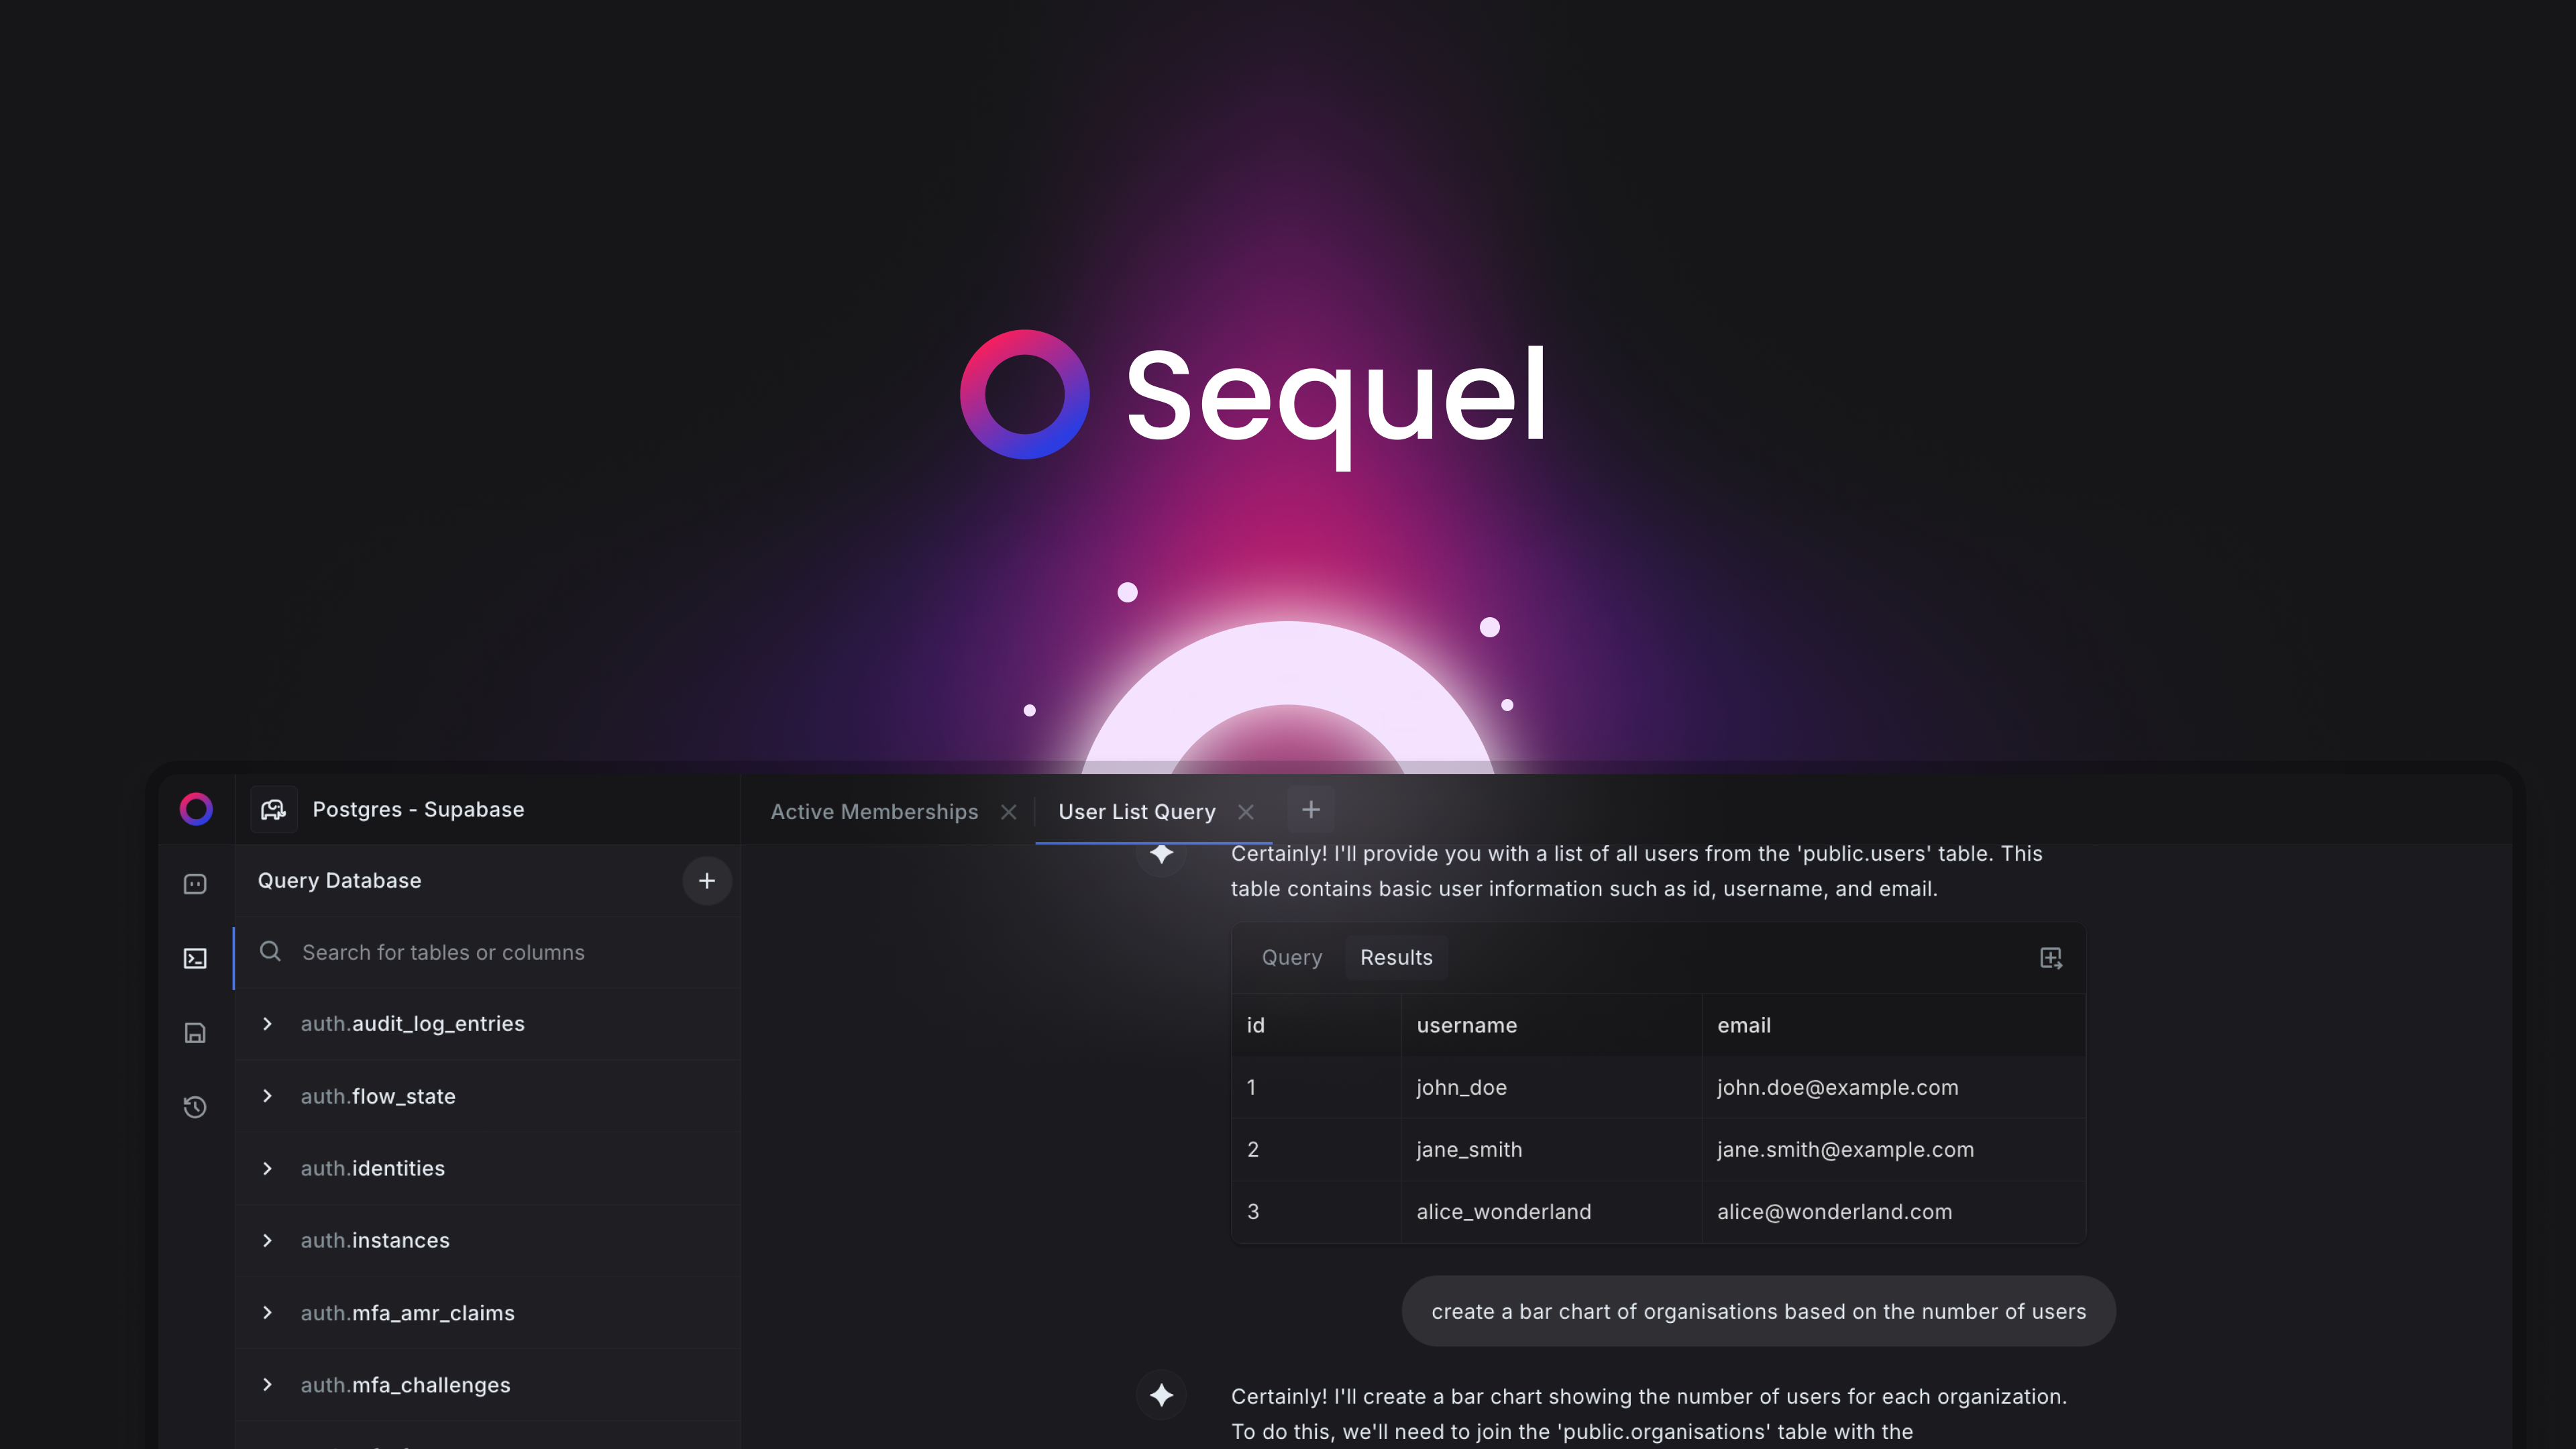The image size is (2576, 1449).
Task: Expand the auth.flow_state table
Action: tap(266, 1095)
